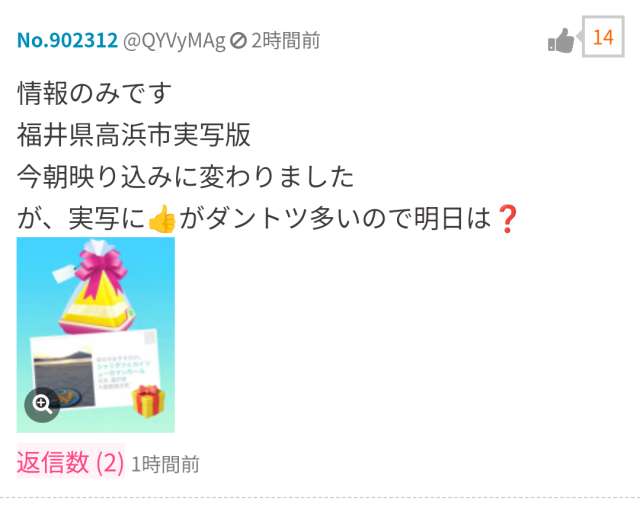Screen dimensions: 640x507
Task: Click the yellow thumbs-up emoji in the text
Action: click(x=162, y=219)
